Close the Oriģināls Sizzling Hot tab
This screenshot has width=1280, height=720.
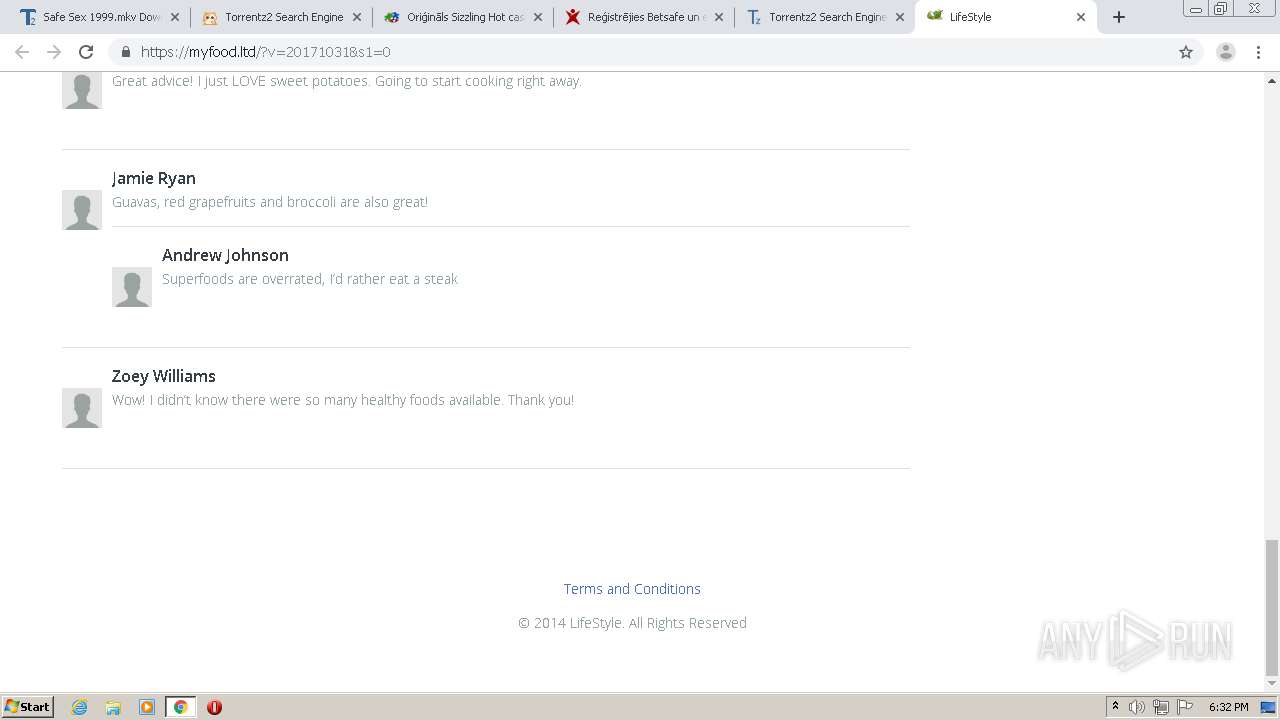[x=538, y=17]
